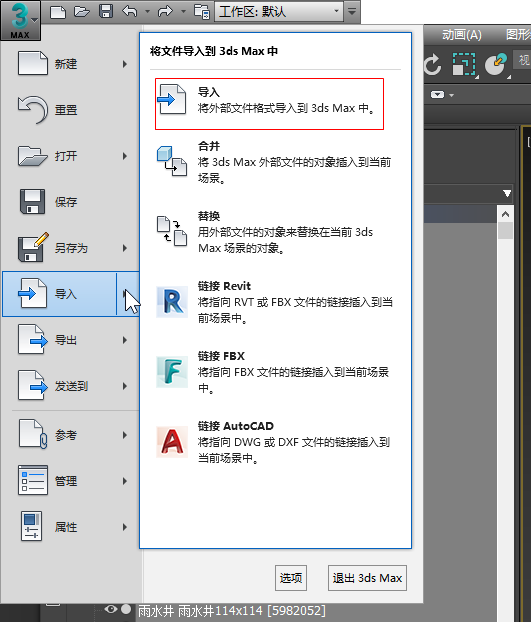
Task: Click the Open File folder icon in toolbar
Action: click(82, 12)
